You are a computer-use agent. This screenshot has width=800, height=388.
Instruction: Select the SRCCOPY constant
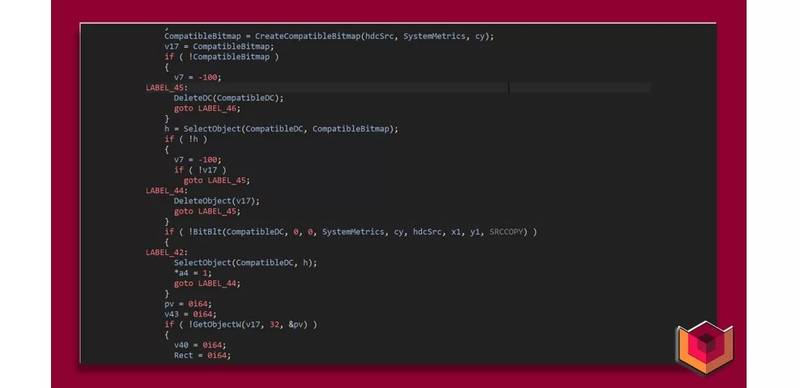click(x=506, y=232)
